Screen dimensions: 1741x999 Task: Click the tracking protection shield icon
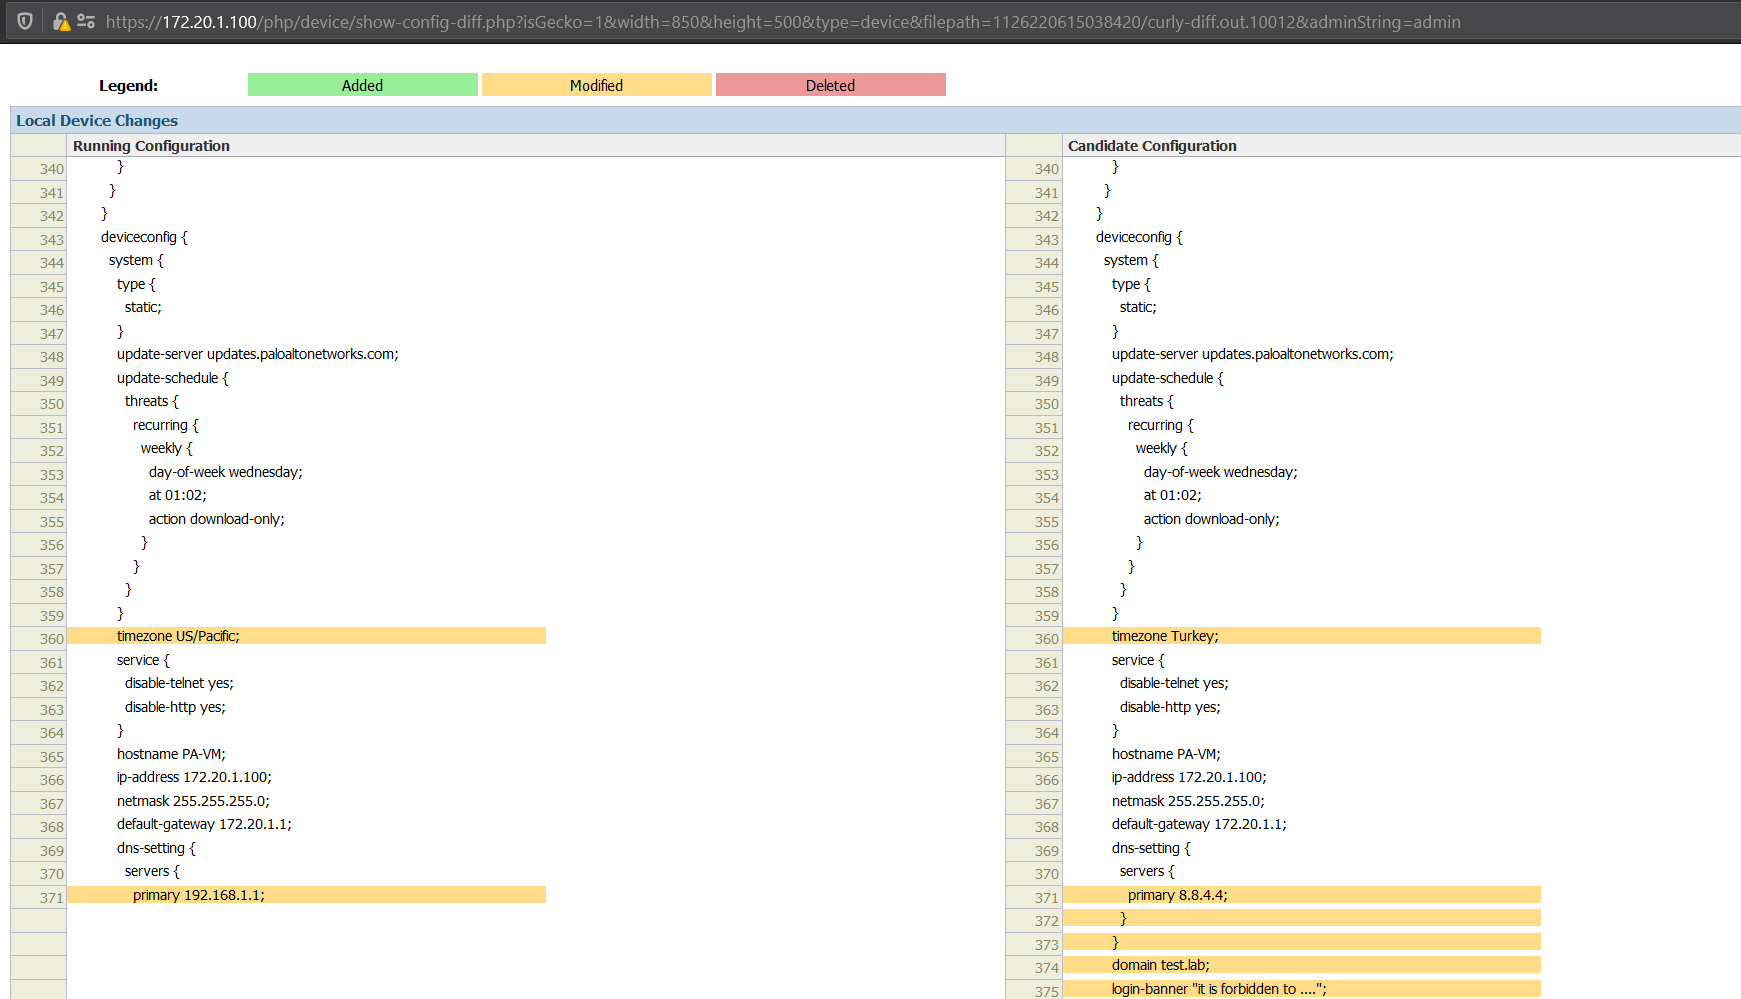click(x=25, y=21)
